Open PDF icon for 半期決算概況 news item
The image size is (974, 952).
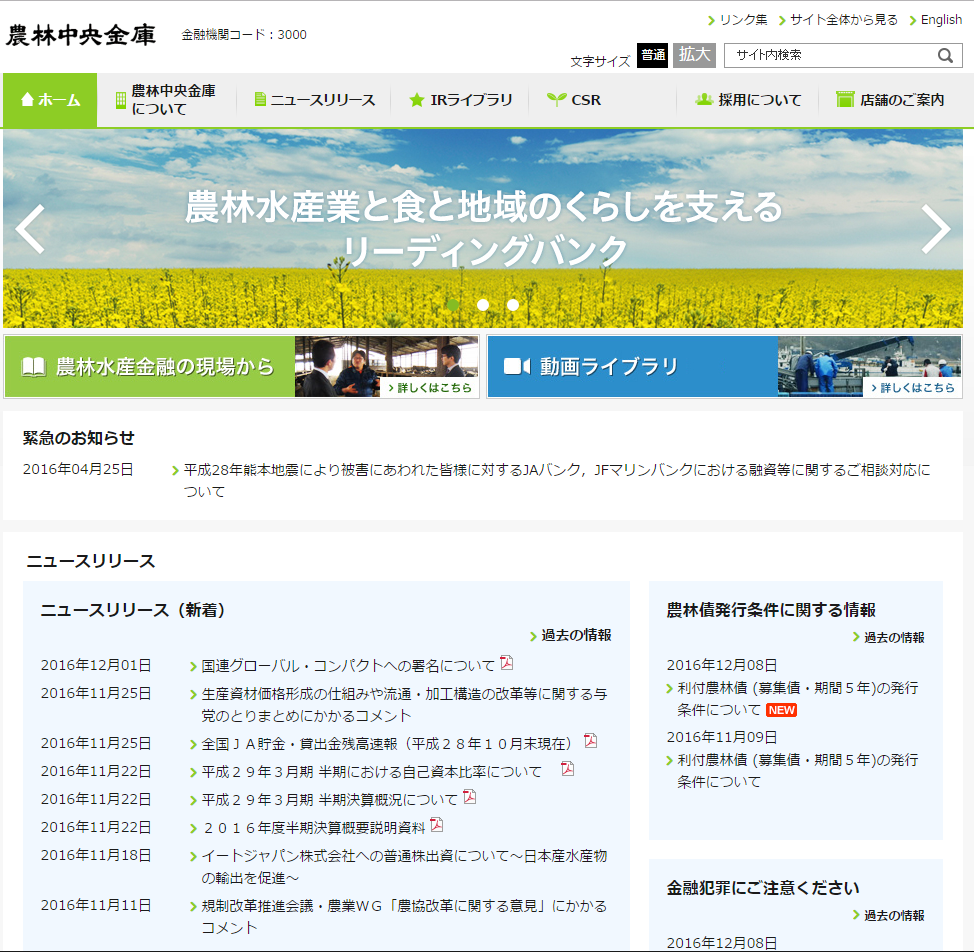tap(470, 797)
